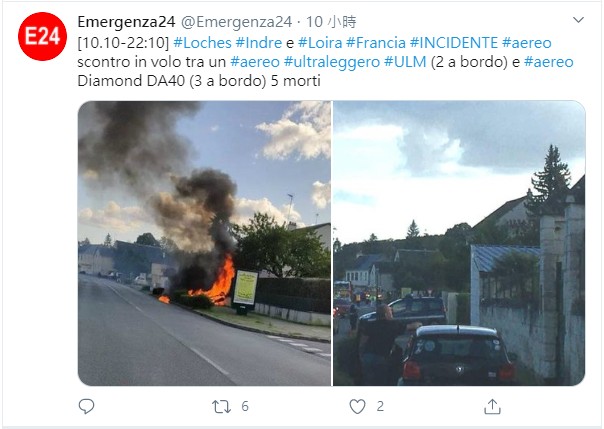Screen dimensions: 604x429
Task: Open the #Loches hashtag
Action: coord(203,42)
